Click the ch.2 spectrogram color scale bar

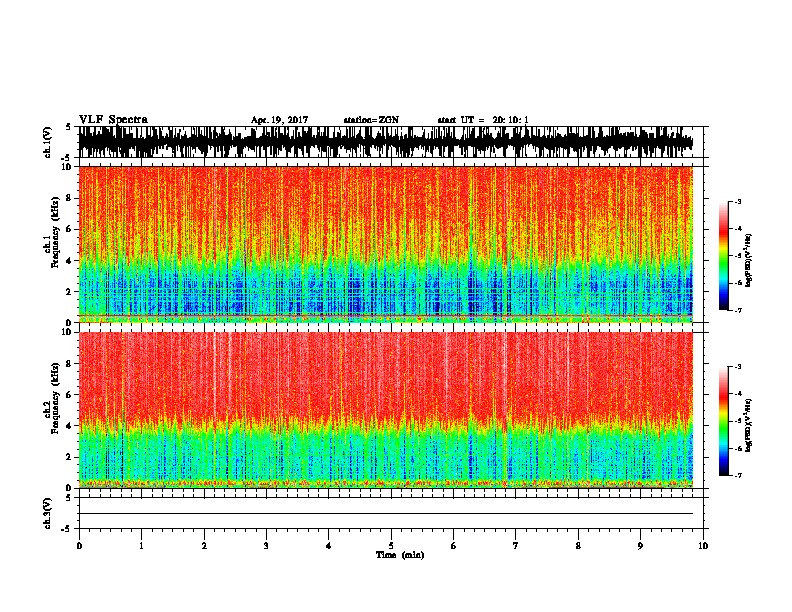click(x=723, y=421)
